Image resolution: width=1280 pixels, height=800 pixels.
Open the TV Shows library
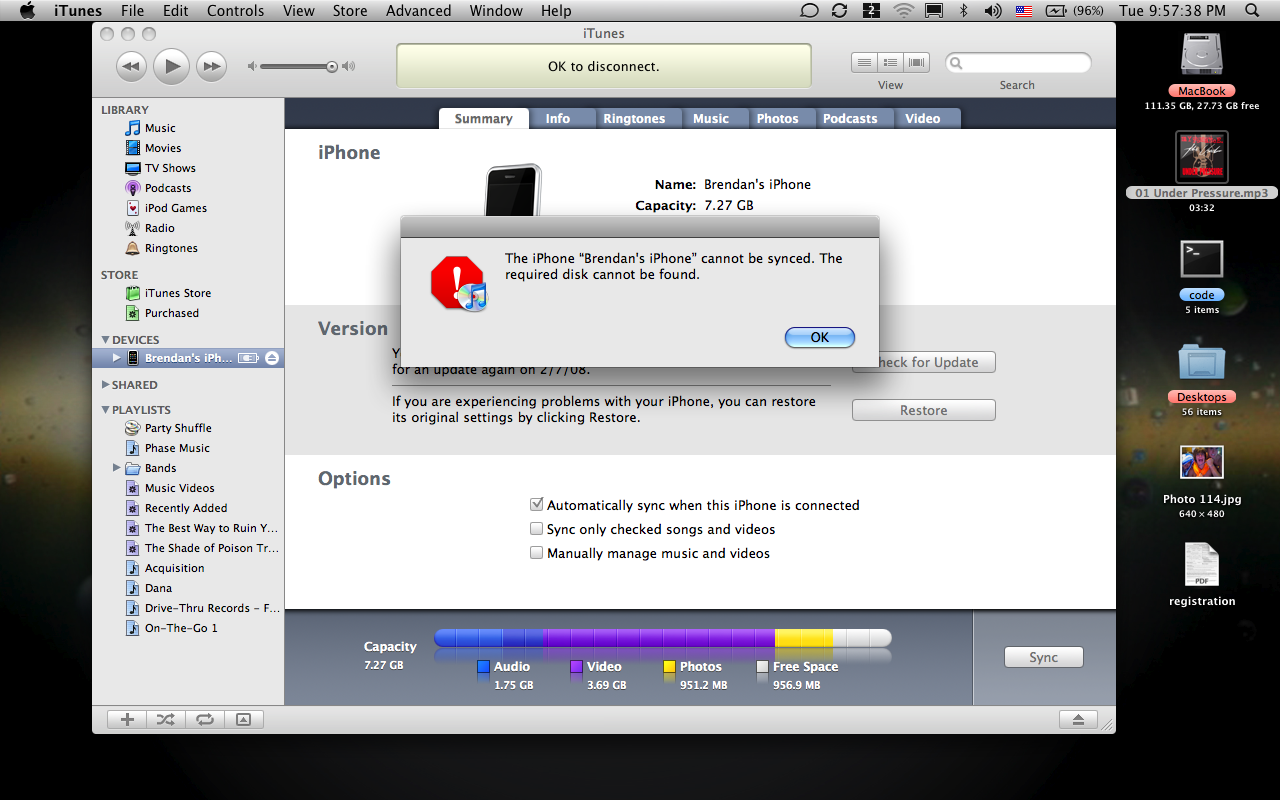pos(160,168)
